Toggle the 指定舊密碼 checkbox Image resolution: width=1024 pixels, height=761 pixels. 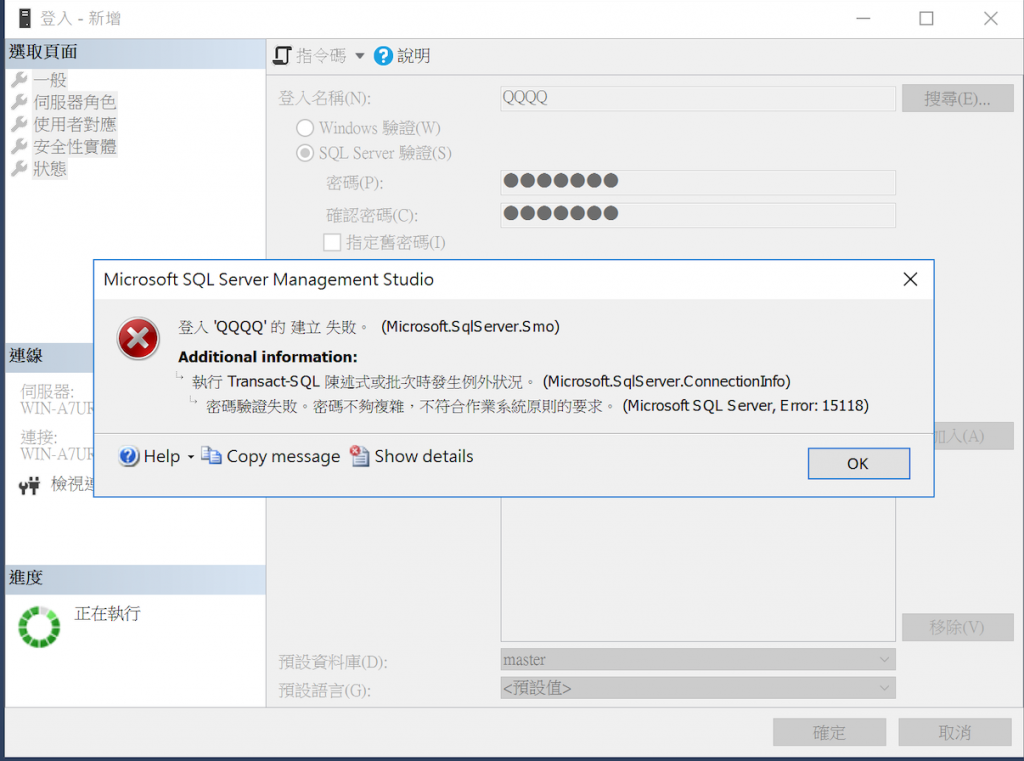click(332, 242)
